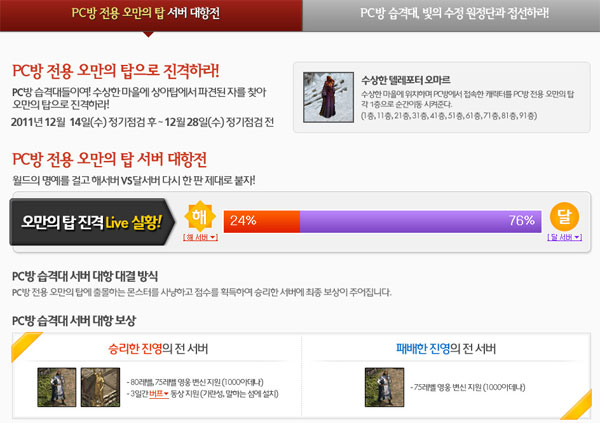Click the second winner reward character image

pyautogui.click(x=93, y=386)
